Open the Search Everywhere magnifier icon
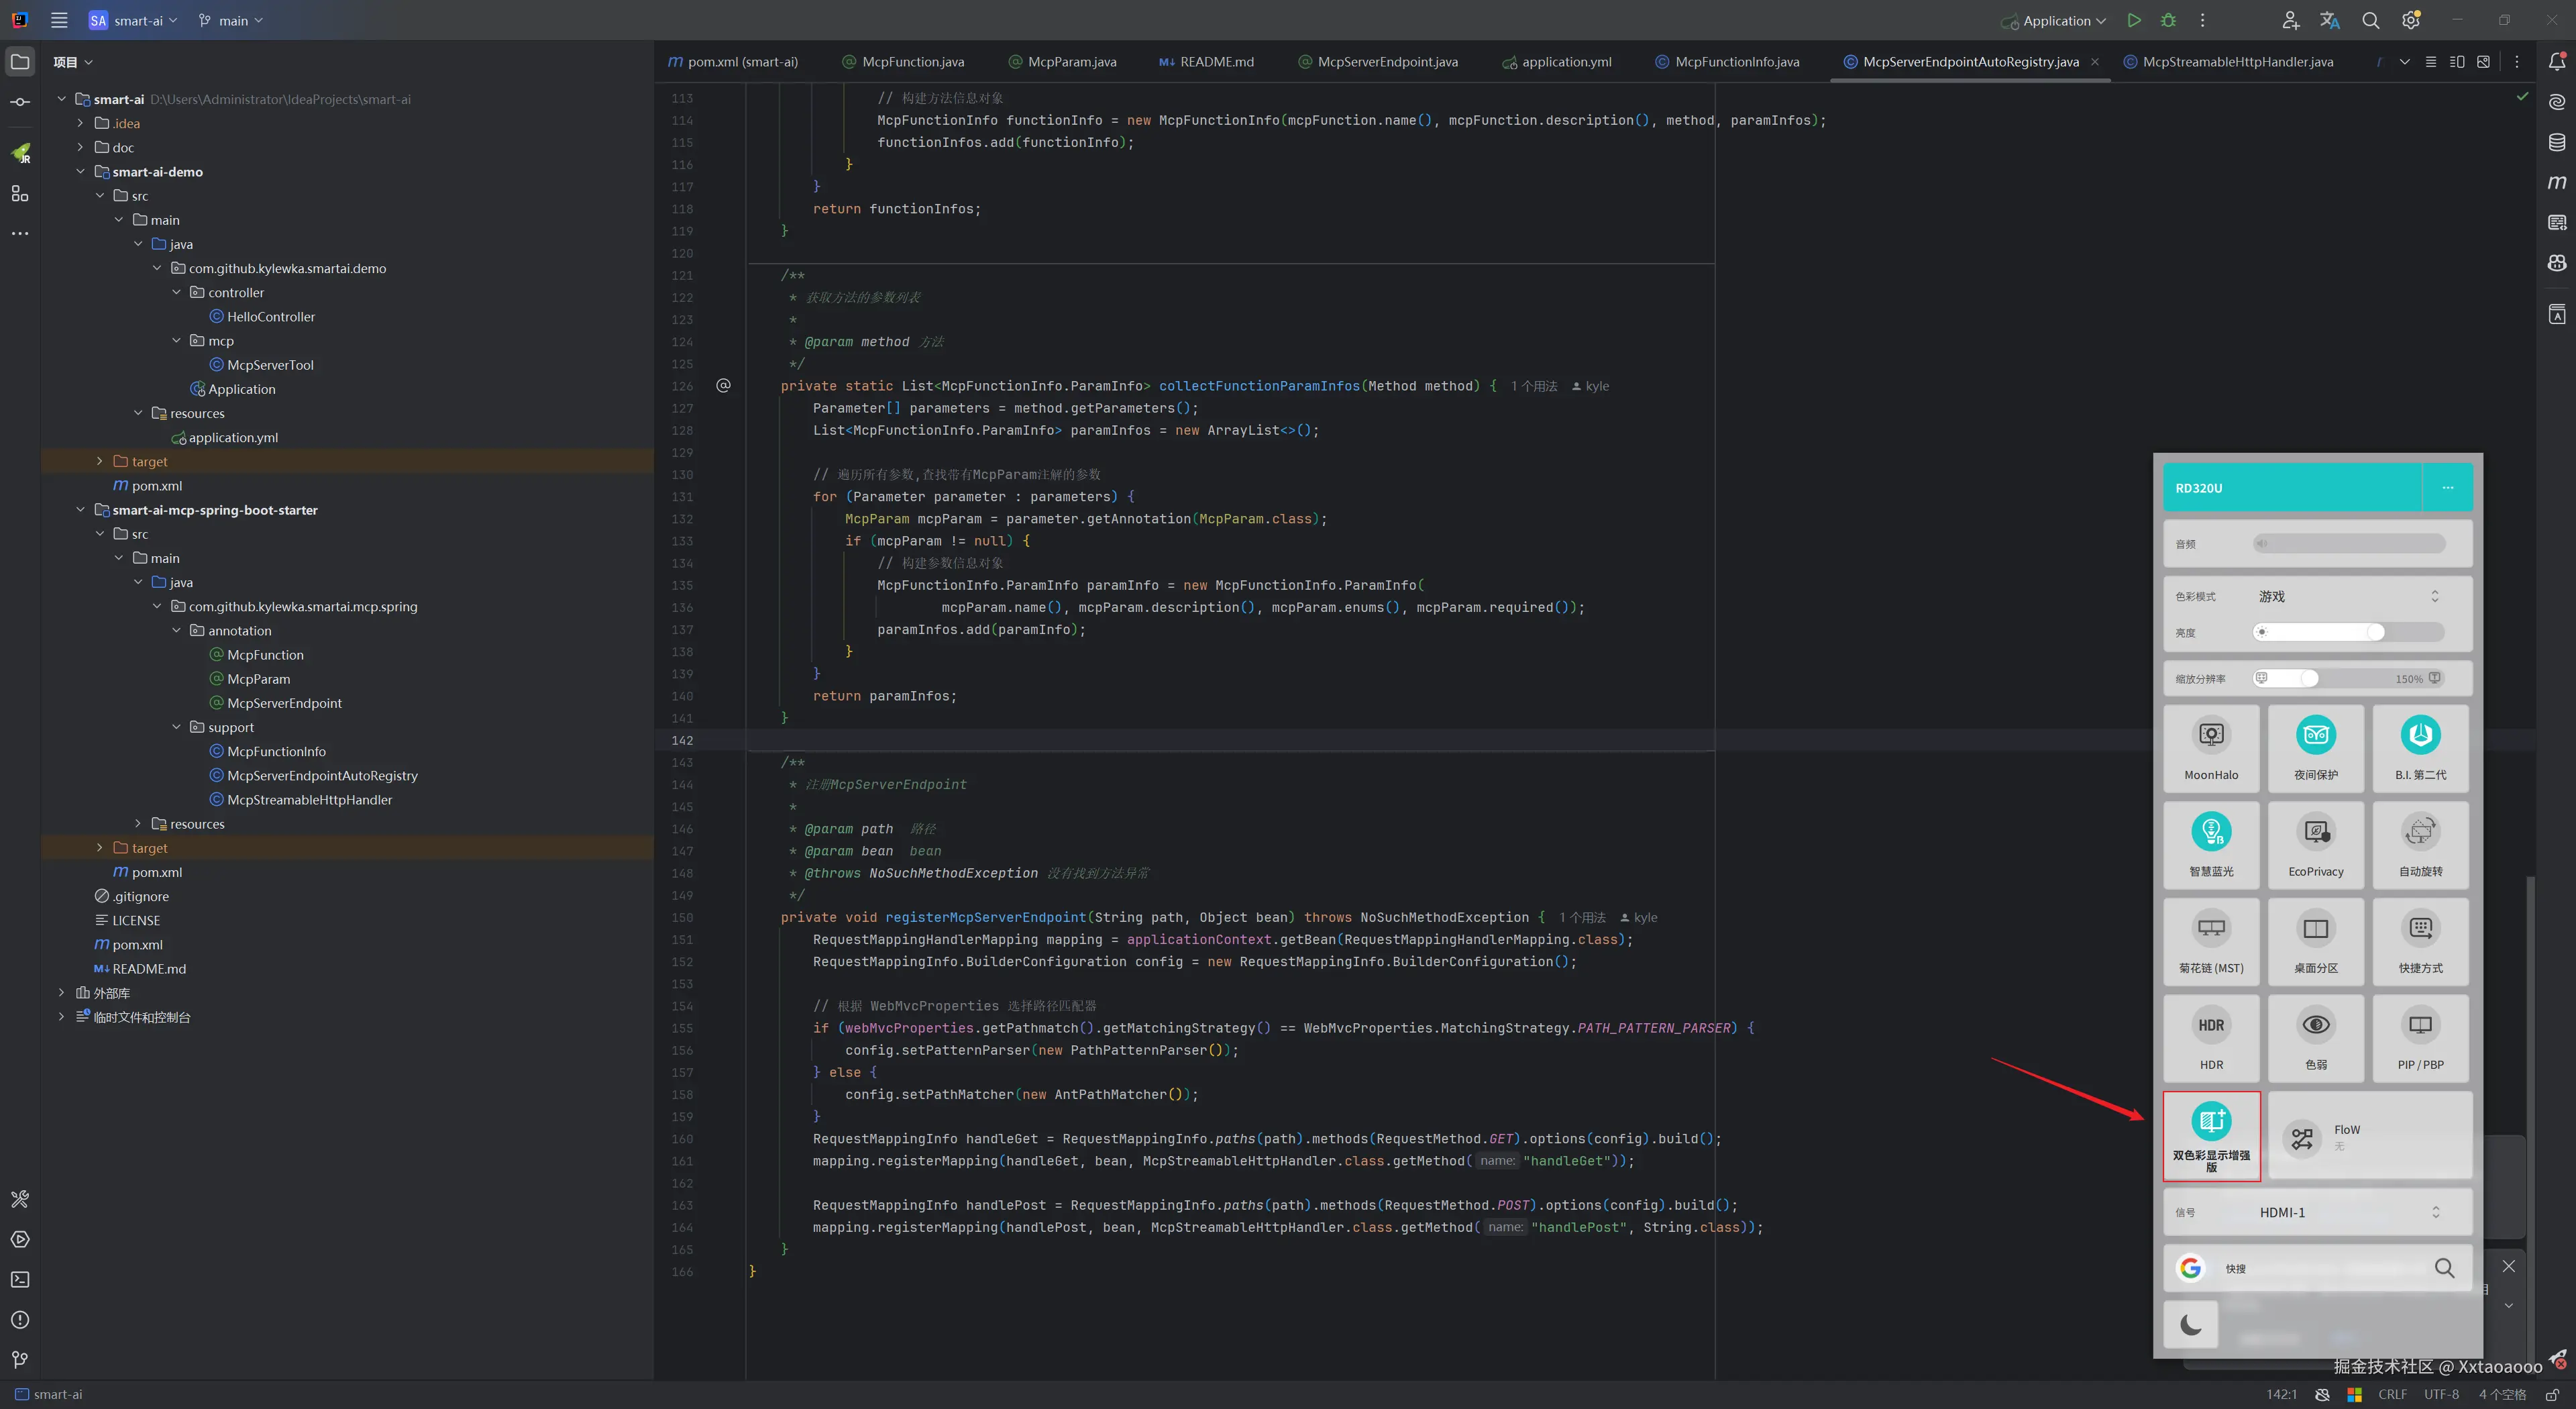Viewport: 2576px width, 1409px height. click(x=2369, y=20)
